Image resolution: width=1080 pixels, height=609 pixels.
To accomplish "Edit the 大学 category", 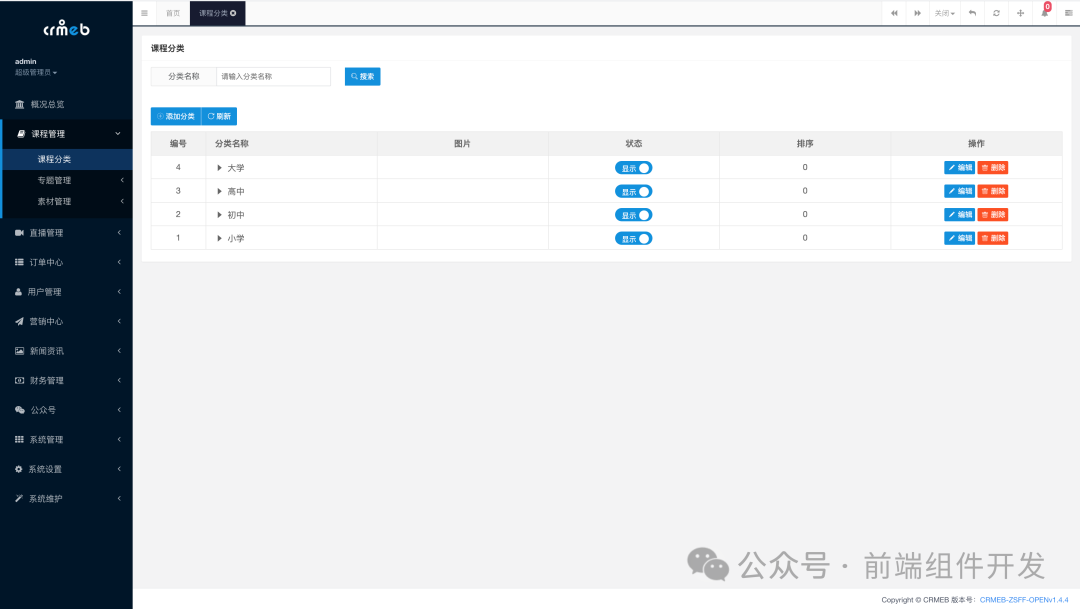I will point(959,167).
